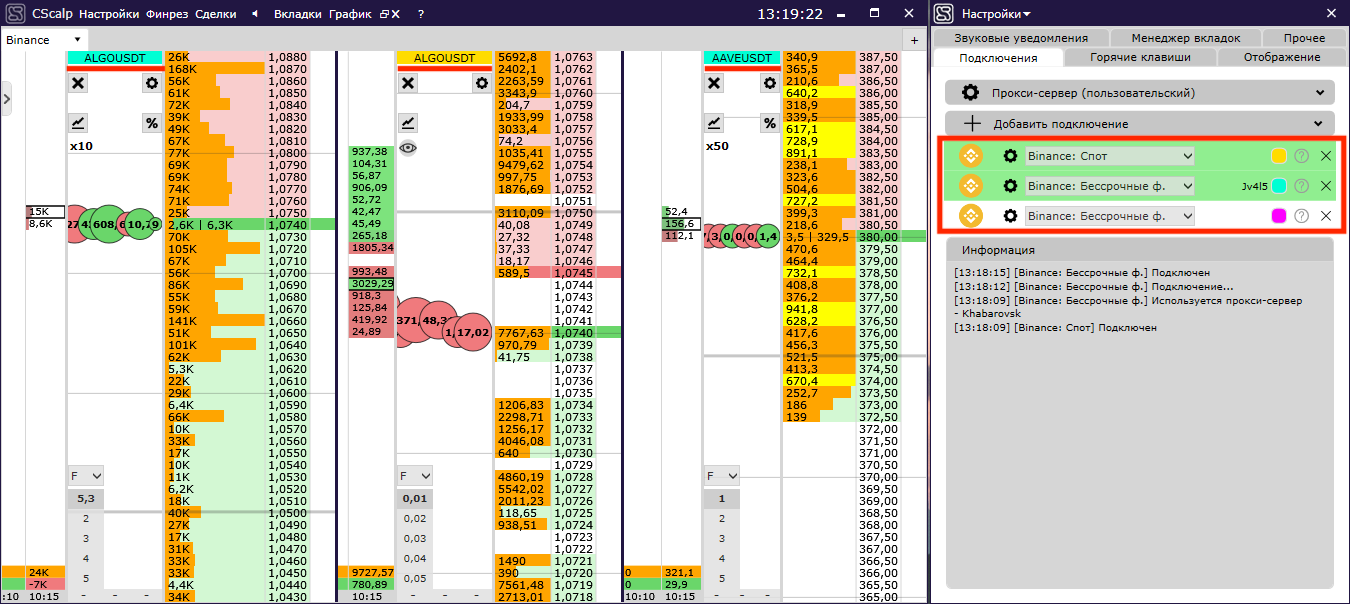This screenshot has height=604, width=1350.
Task: Click help icon in Binance: Спот row
Action: click(x=1301, y=156)
